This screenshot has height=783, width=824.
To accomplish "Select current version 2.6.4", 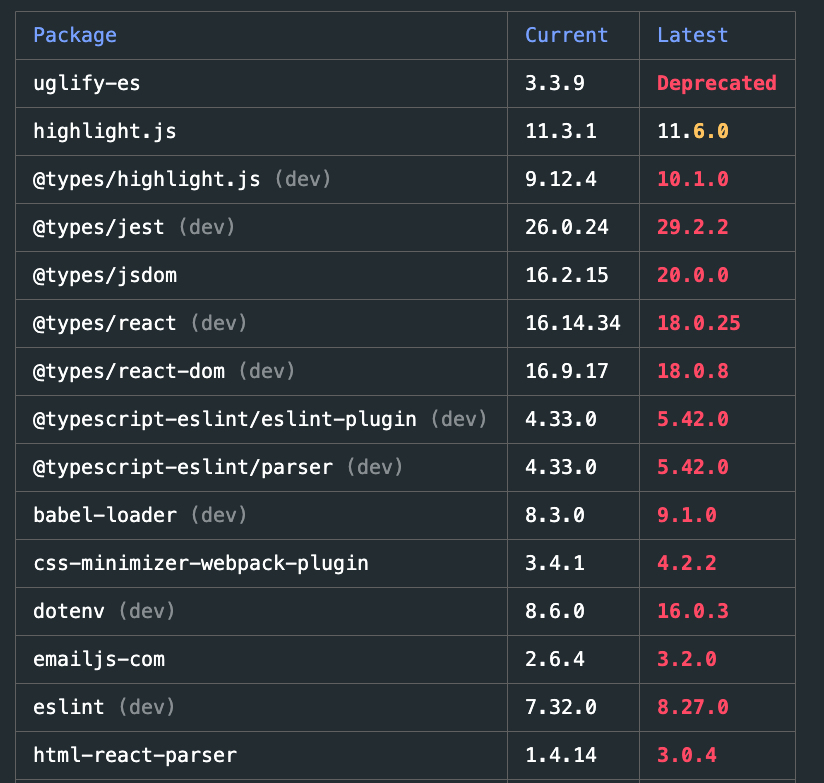I will click(555, 659).
